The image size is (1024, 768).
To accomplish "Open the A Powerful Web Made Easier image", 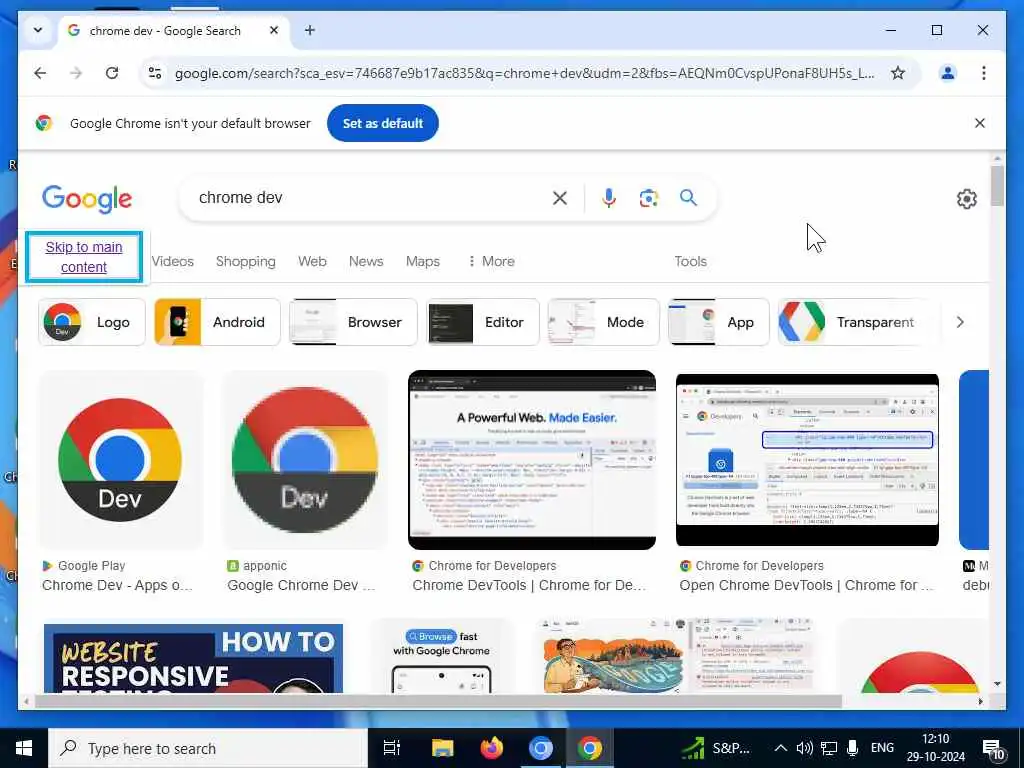I will coord(532,460).
